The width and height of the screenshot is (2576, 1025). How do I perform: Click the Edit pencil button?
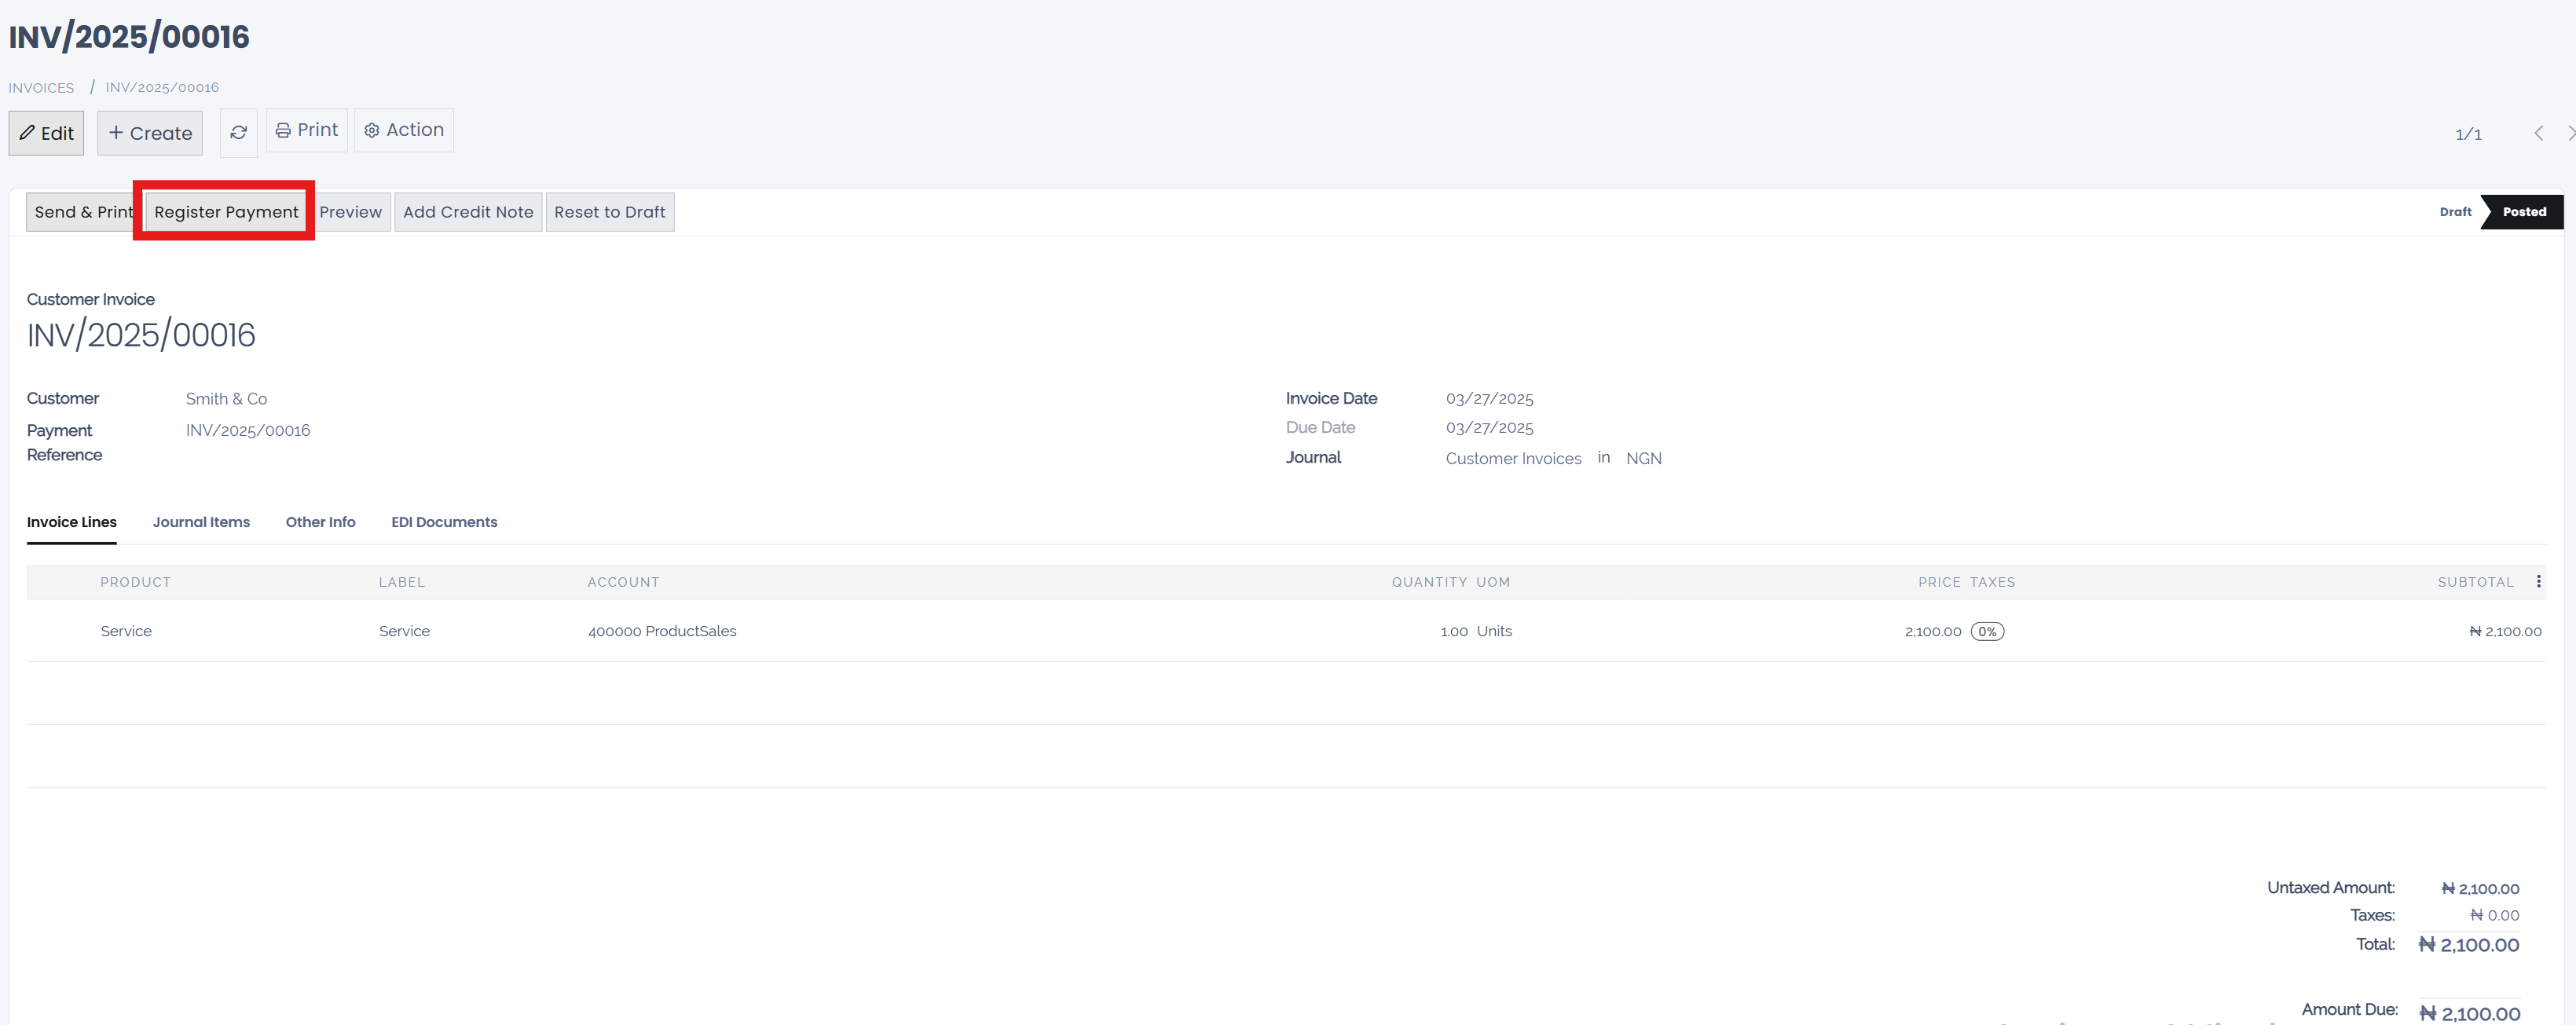pyautogui.click(x=46, y=133)
